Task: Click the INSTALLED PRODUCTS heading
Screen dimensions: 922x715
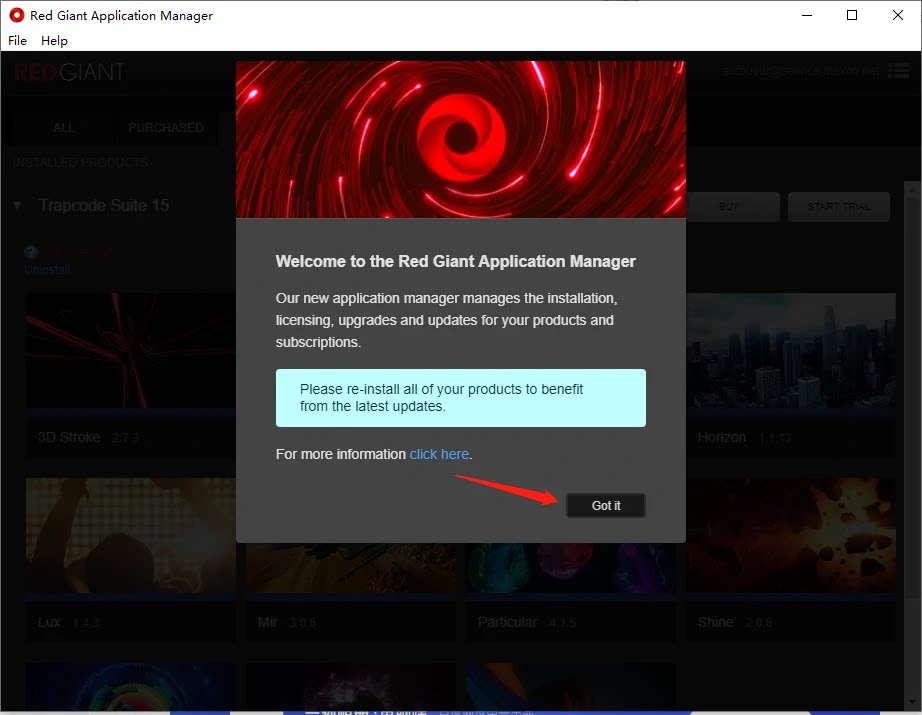Action: pos(81,162)
